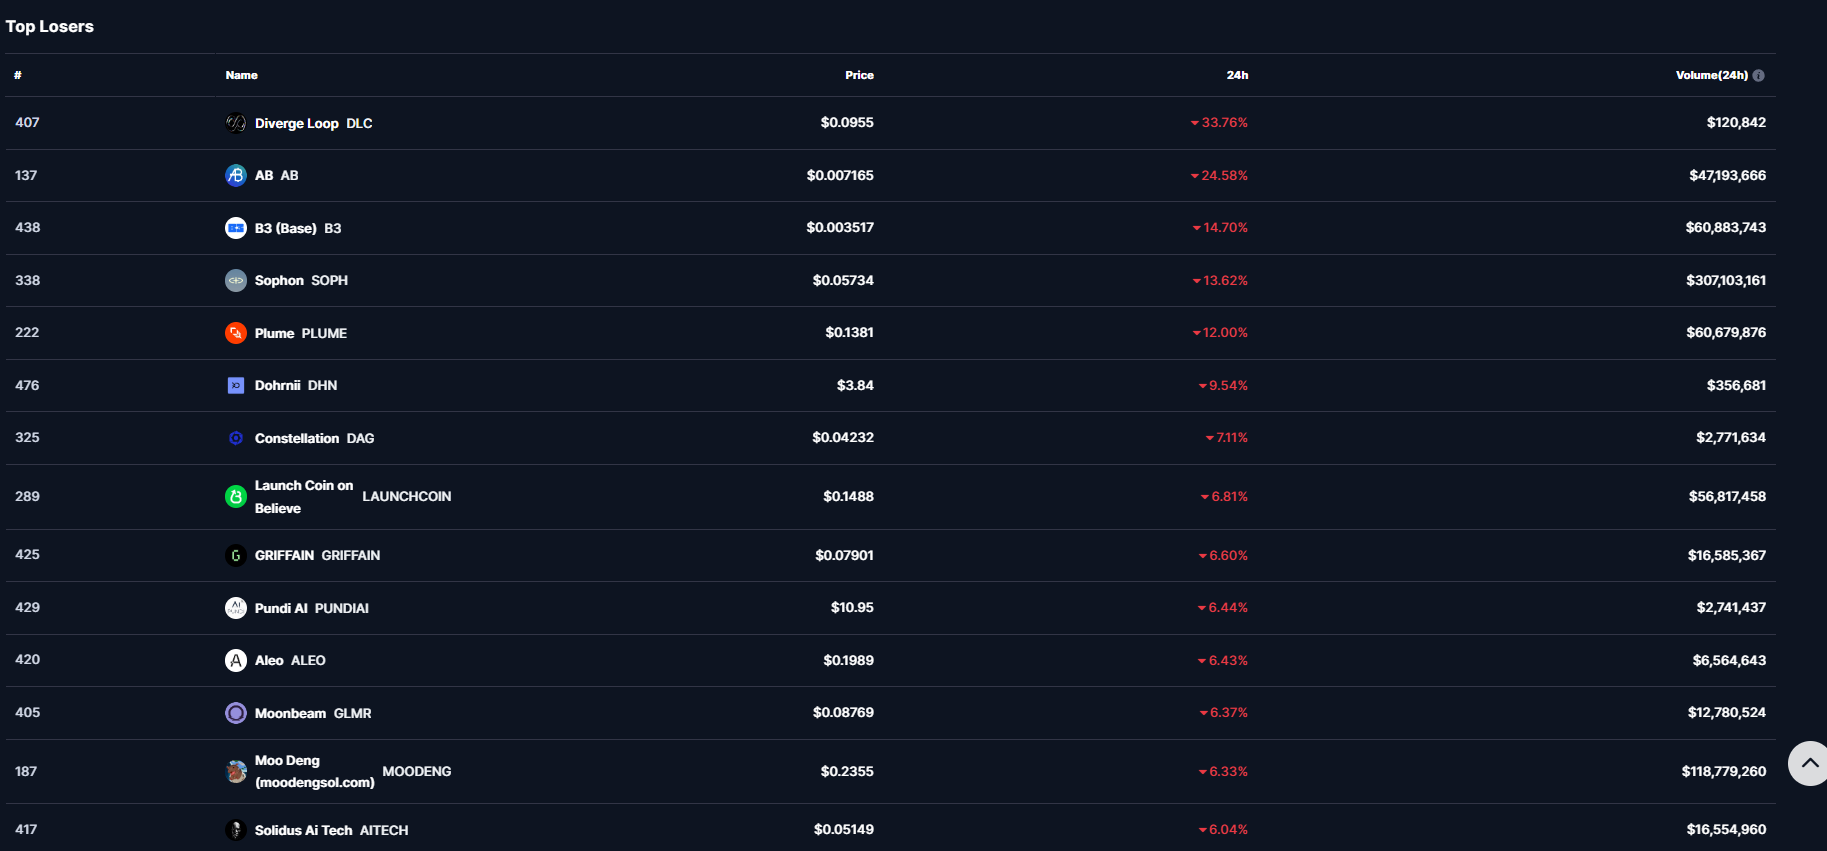Open the GRIFFAIN coin page link
This screenshot has width=1827, height=851.
pyautogui.click(x=317, y=555)
